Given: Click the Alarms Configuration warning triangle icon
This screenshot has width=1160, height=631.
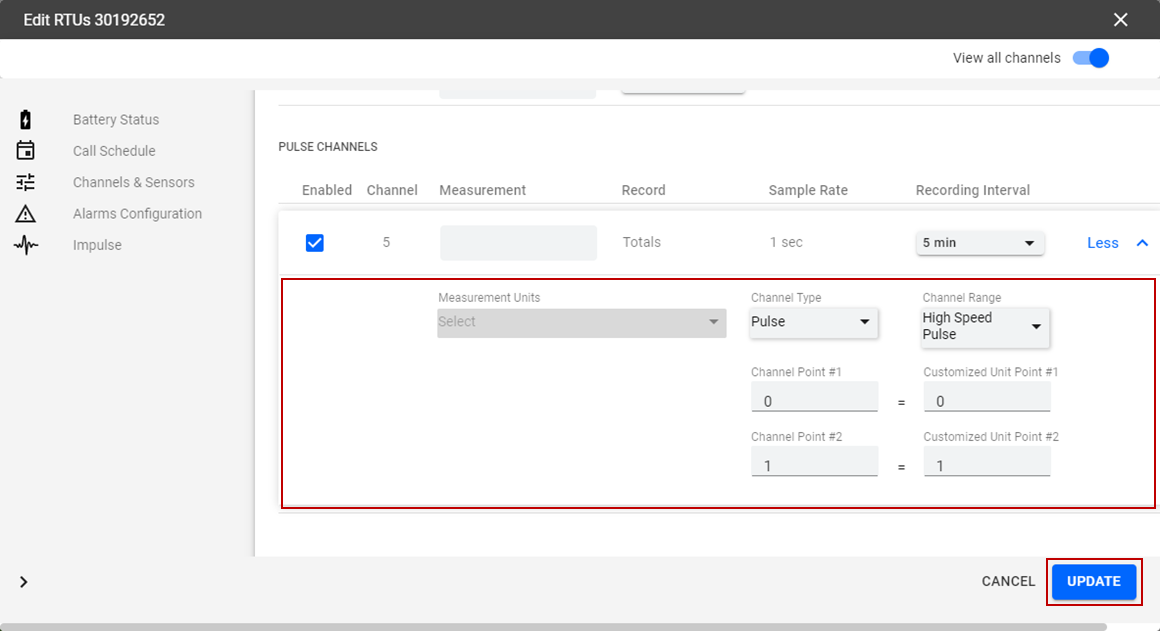Looking at the screenshot, I should coord(26,213).
